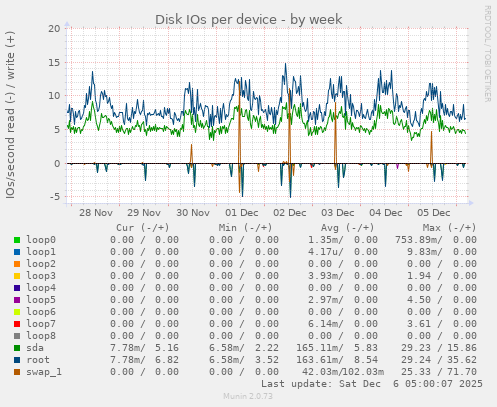Click the y-axis label 'IOs/second read (-) / write (+)'
Screen dimensions: 497x407
(10, 115)
